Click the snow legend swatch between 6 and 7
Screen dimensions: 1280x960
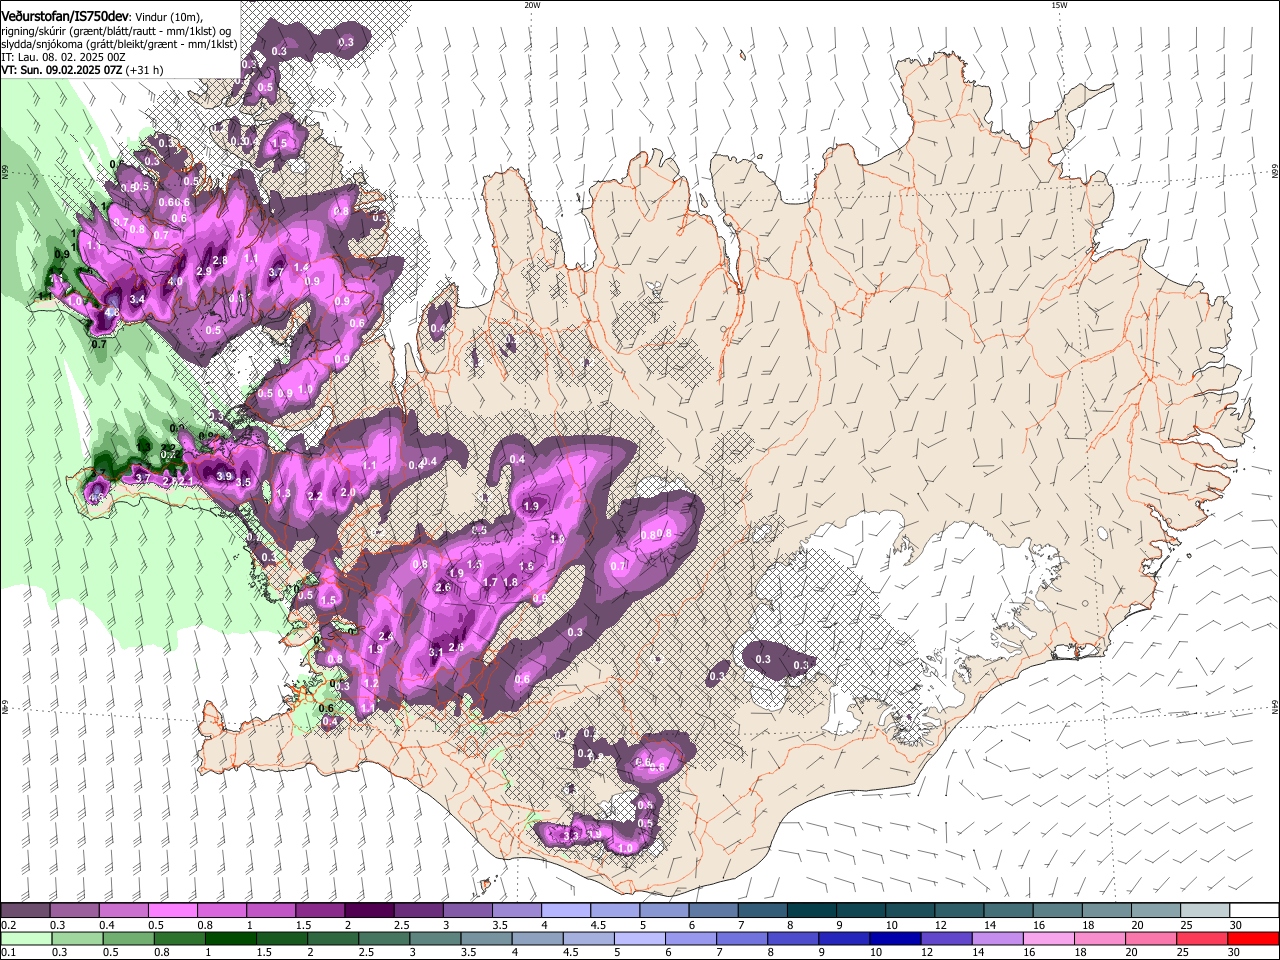(712, 911)
